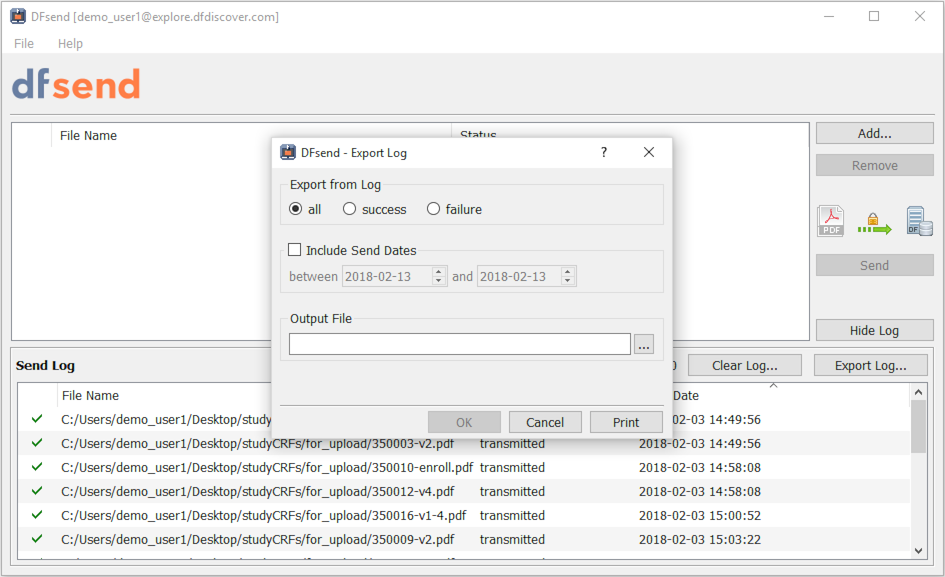Click the Export Log dialog help question mark
Screen dimensions: 945x577
click(604, 152)
